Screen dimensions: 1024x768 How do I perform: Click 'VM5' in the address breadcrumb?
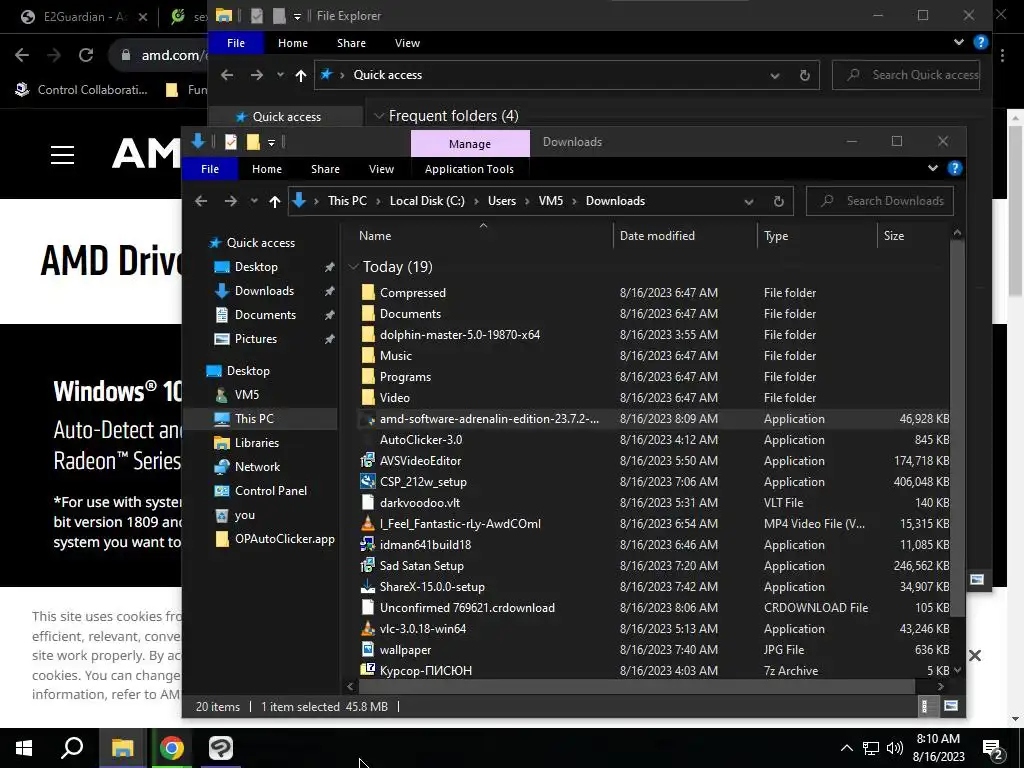coord(551,201)
